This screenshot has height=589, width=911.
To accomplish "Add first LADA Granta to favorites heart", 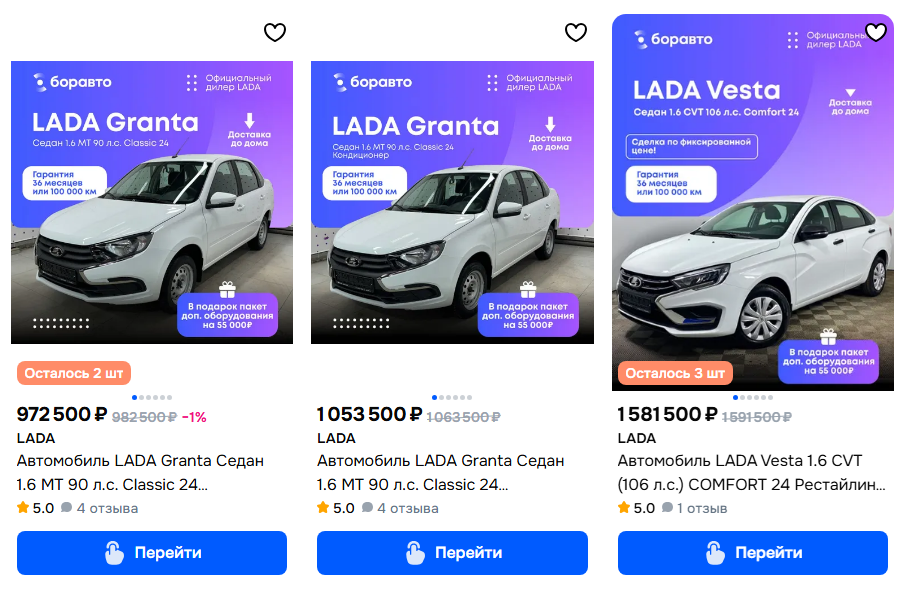I will (x=275, y=33).
